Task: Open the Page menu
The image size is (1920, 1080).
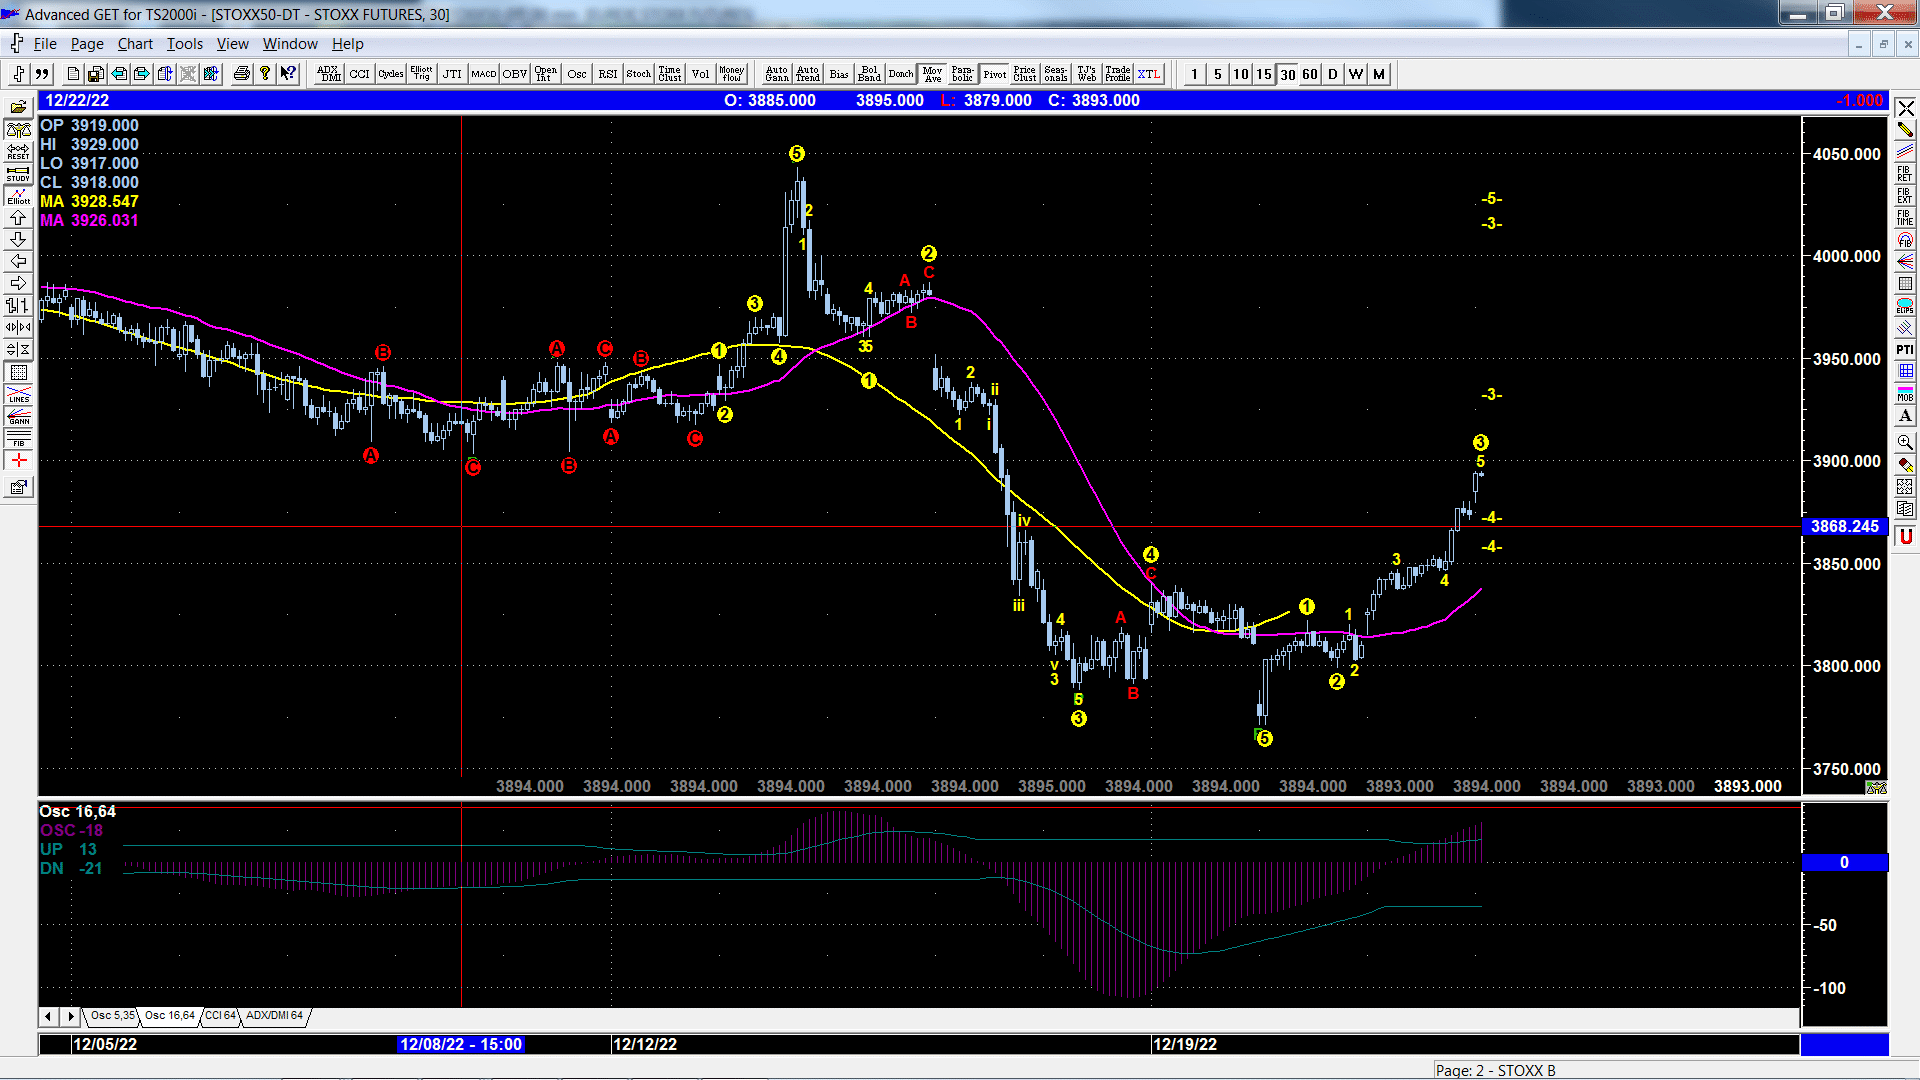Action: pyautogui.click(x=87, y=44)
